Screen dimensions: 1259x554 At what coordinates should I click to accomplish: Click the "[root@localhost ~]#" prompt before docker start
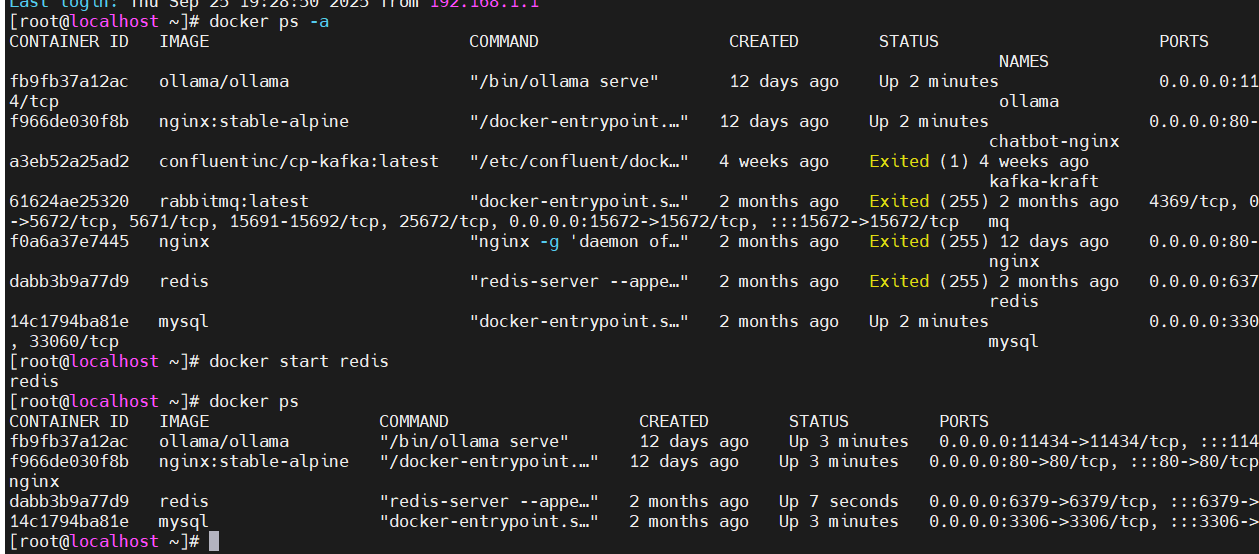click(x=104, y=361)
